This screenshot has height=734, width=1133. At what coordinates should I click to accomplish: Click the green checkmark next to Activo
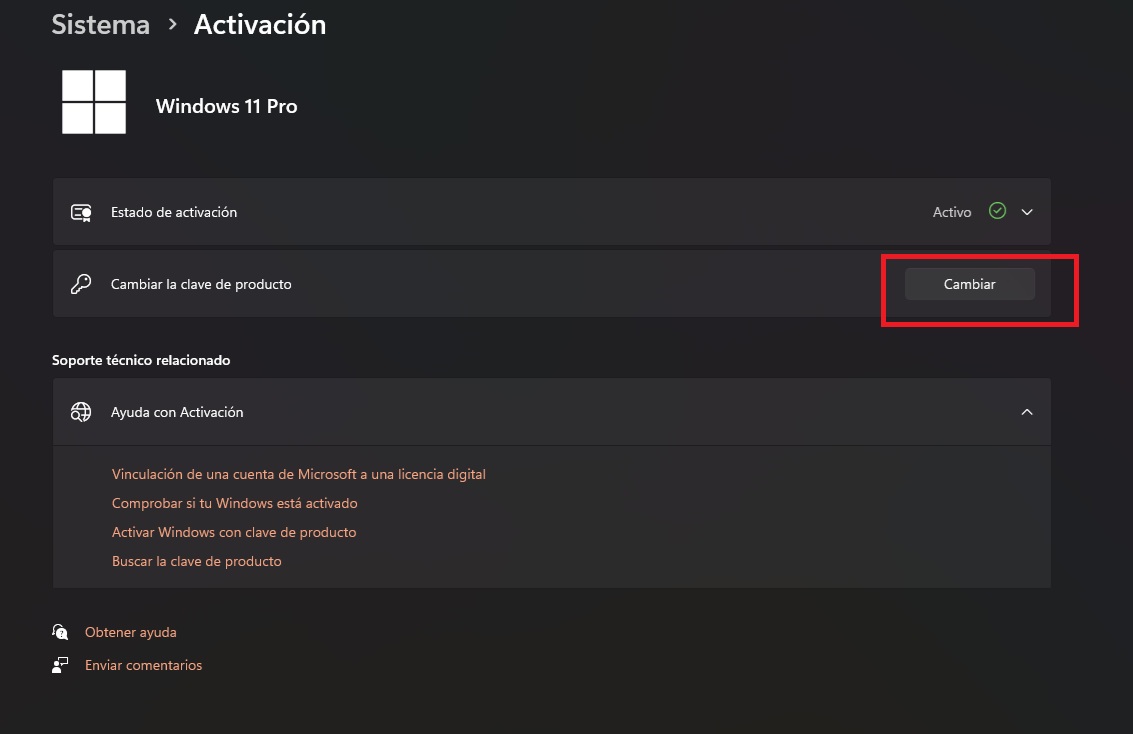point(996,211)
